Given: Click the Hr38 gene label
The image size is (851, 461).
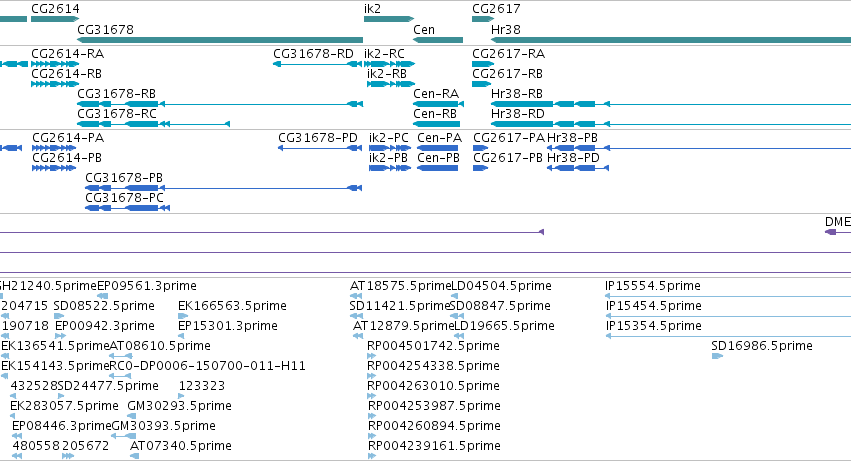Looking at the screenshot, I should pyautogui.click(x=506, y=29).
